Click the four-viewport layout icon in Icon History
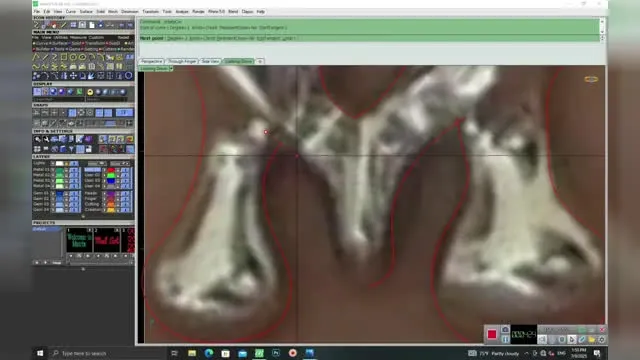The image size is (640, 360). [x=73, y=25]
